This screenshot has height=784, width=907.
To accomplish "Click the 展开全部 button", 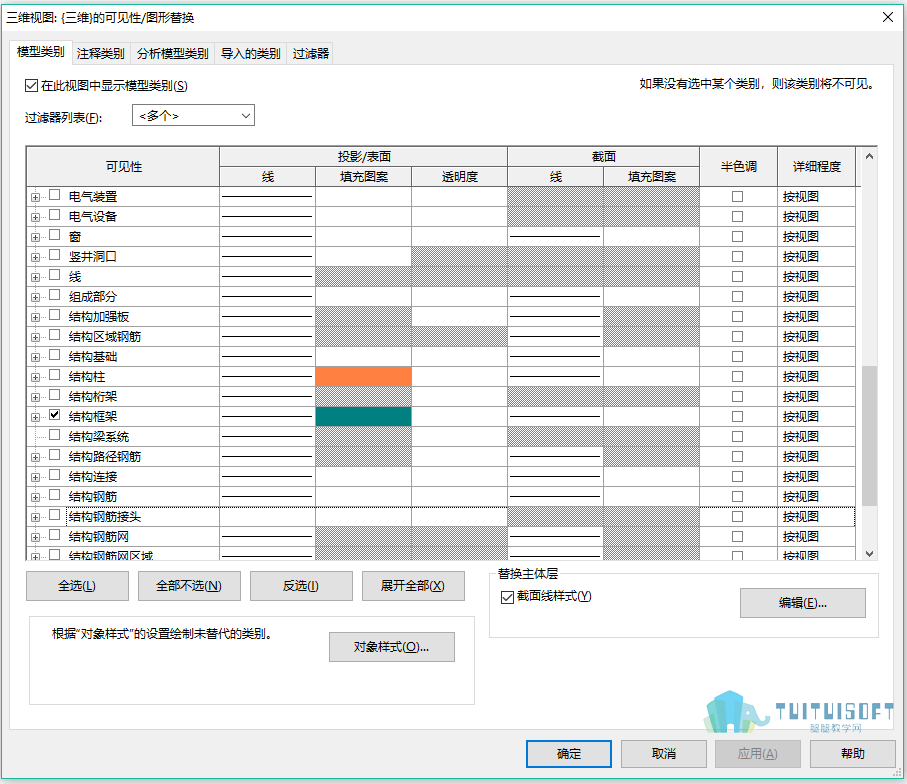I will (x=413, y=586).
